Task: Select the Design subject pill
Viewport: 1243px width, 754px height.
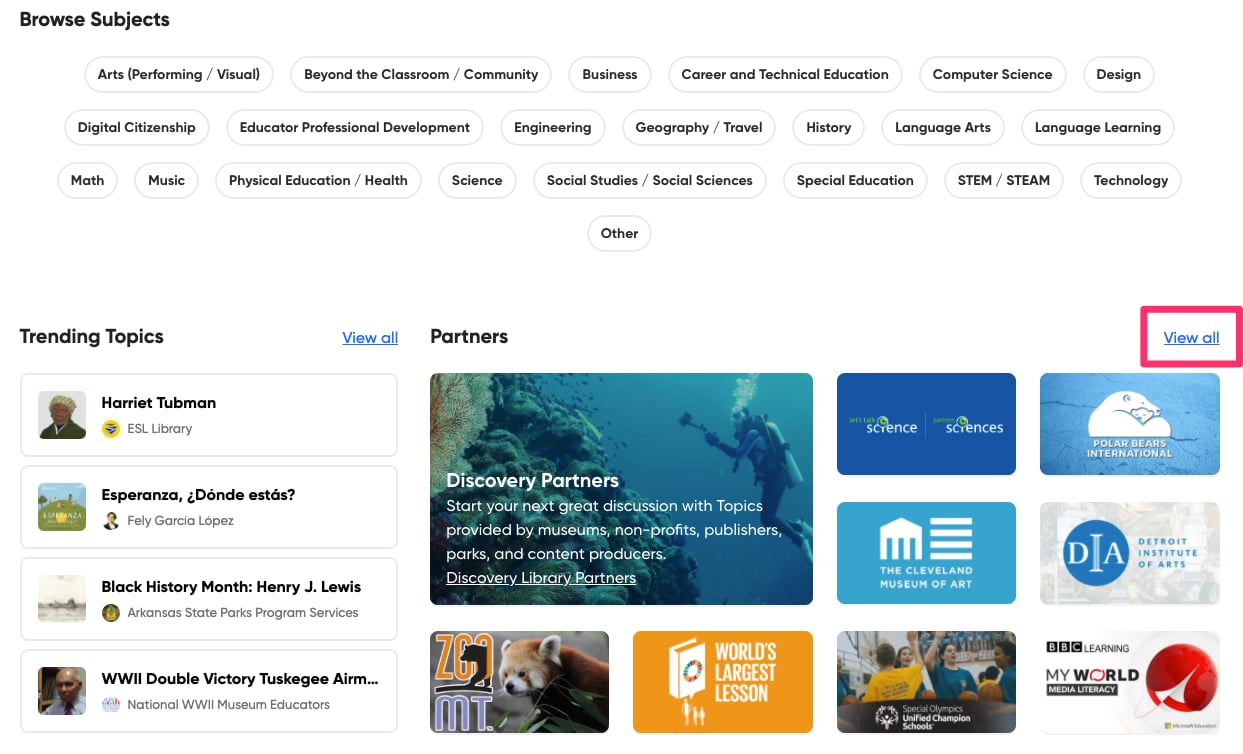Action: click(x=1118, y=74)
